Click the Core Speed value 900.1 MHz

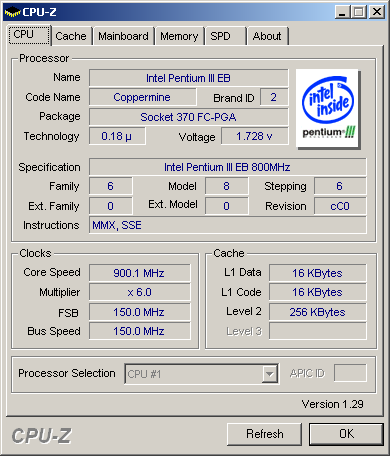coord(140,273)
